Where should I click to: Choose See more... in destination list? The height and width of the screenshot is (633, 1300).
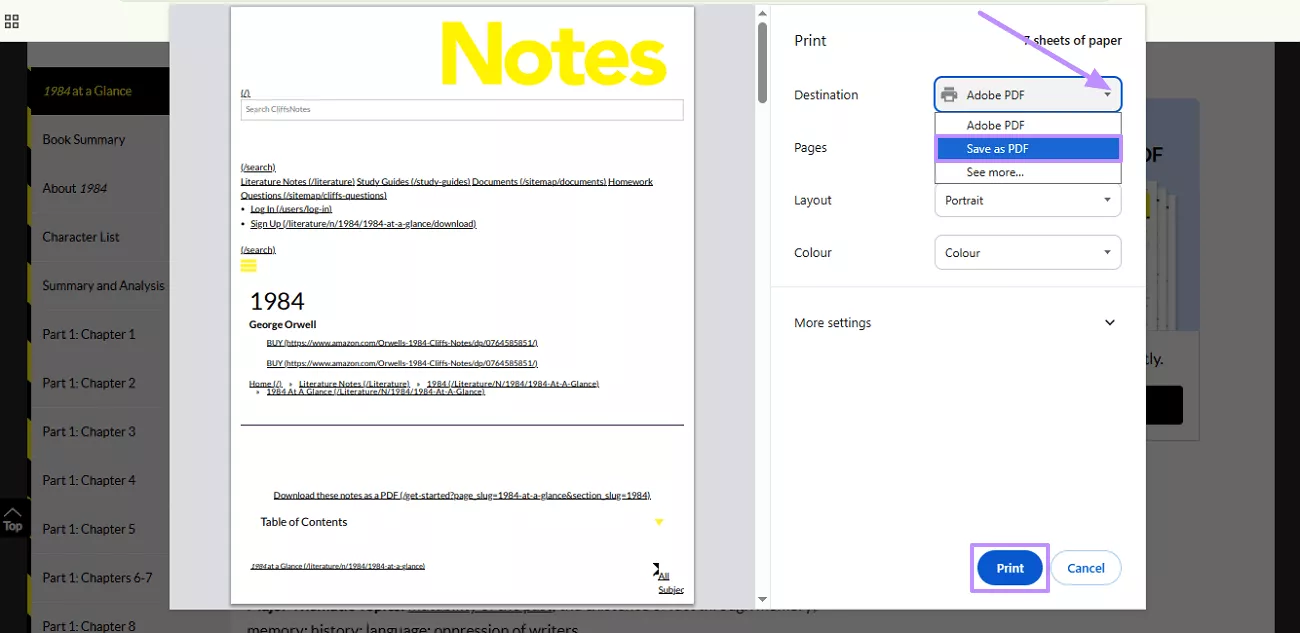pos(1027,170)
